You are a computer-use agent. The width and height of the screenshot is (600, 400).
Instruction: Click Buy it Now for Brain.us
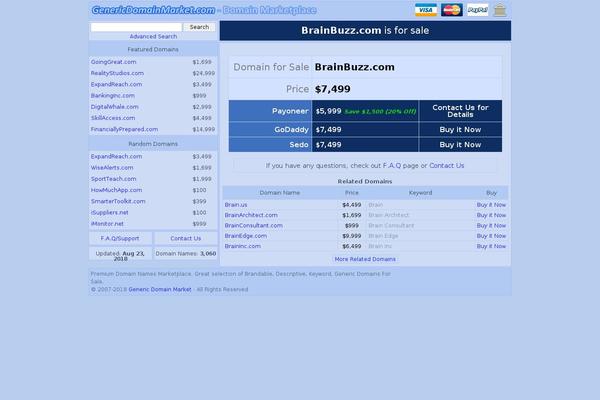(x=491, y=205)
